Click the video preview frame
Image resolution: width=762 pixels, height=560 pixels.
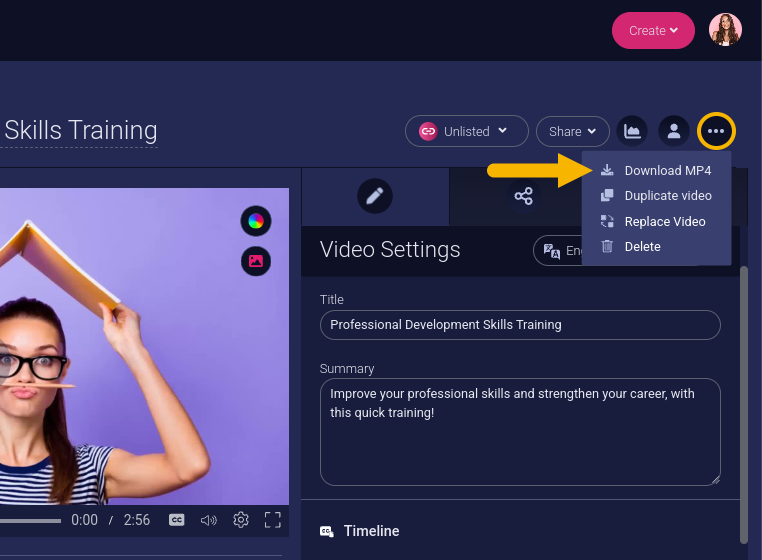[144, 346]
